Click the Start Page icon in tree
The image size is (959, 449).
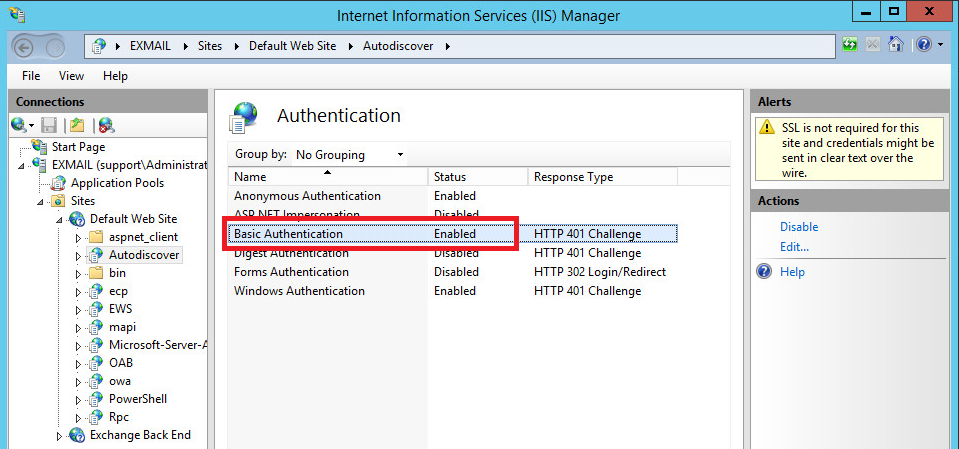click(40, 147)
